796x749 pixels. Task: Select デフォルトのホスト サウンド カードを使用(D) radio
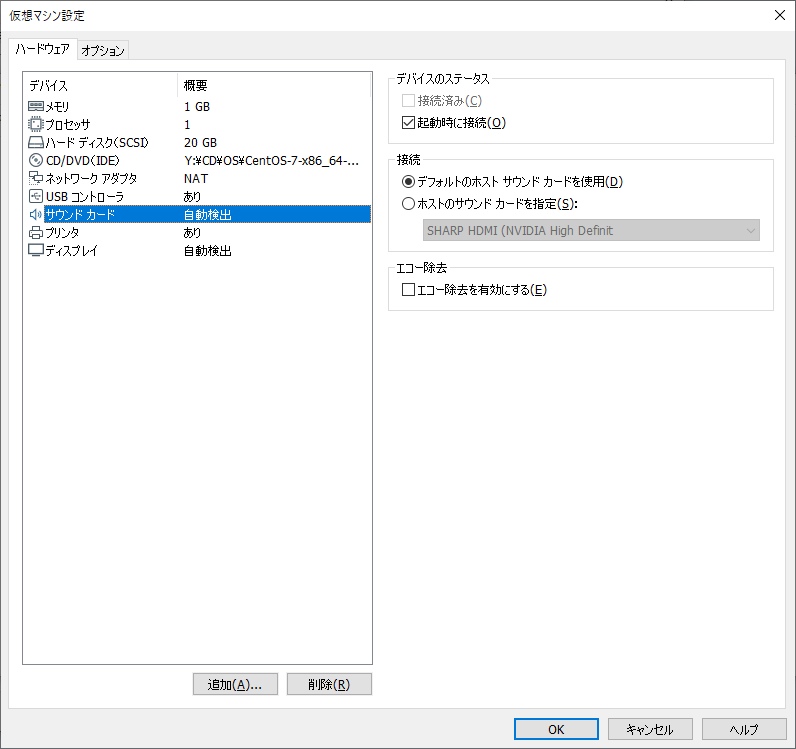click(x=408, y=181)
